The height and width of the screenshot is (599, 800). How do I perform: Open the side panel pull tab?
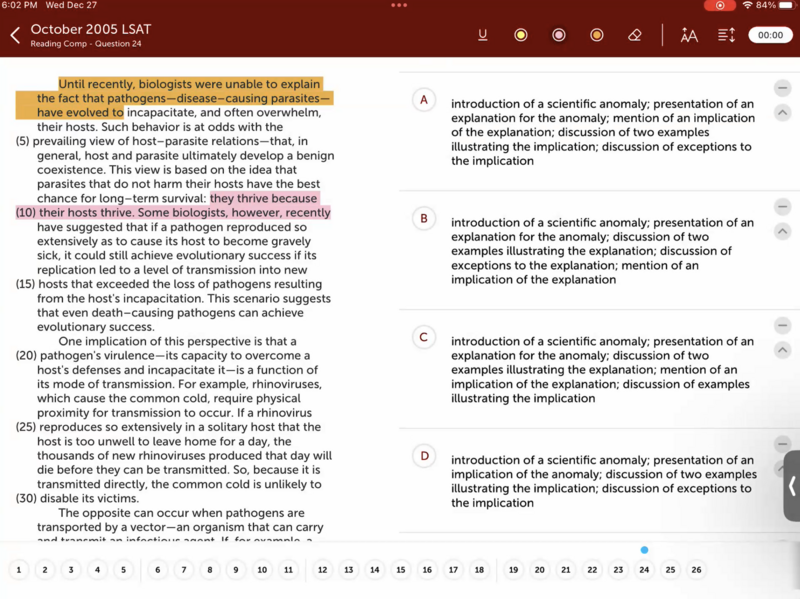(791, 485)
